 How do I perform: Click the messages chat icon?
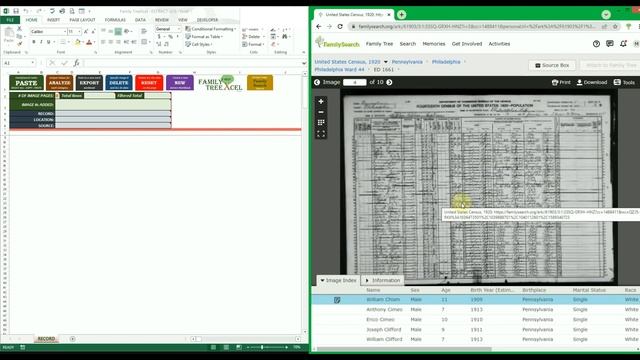tap(610, 44)
